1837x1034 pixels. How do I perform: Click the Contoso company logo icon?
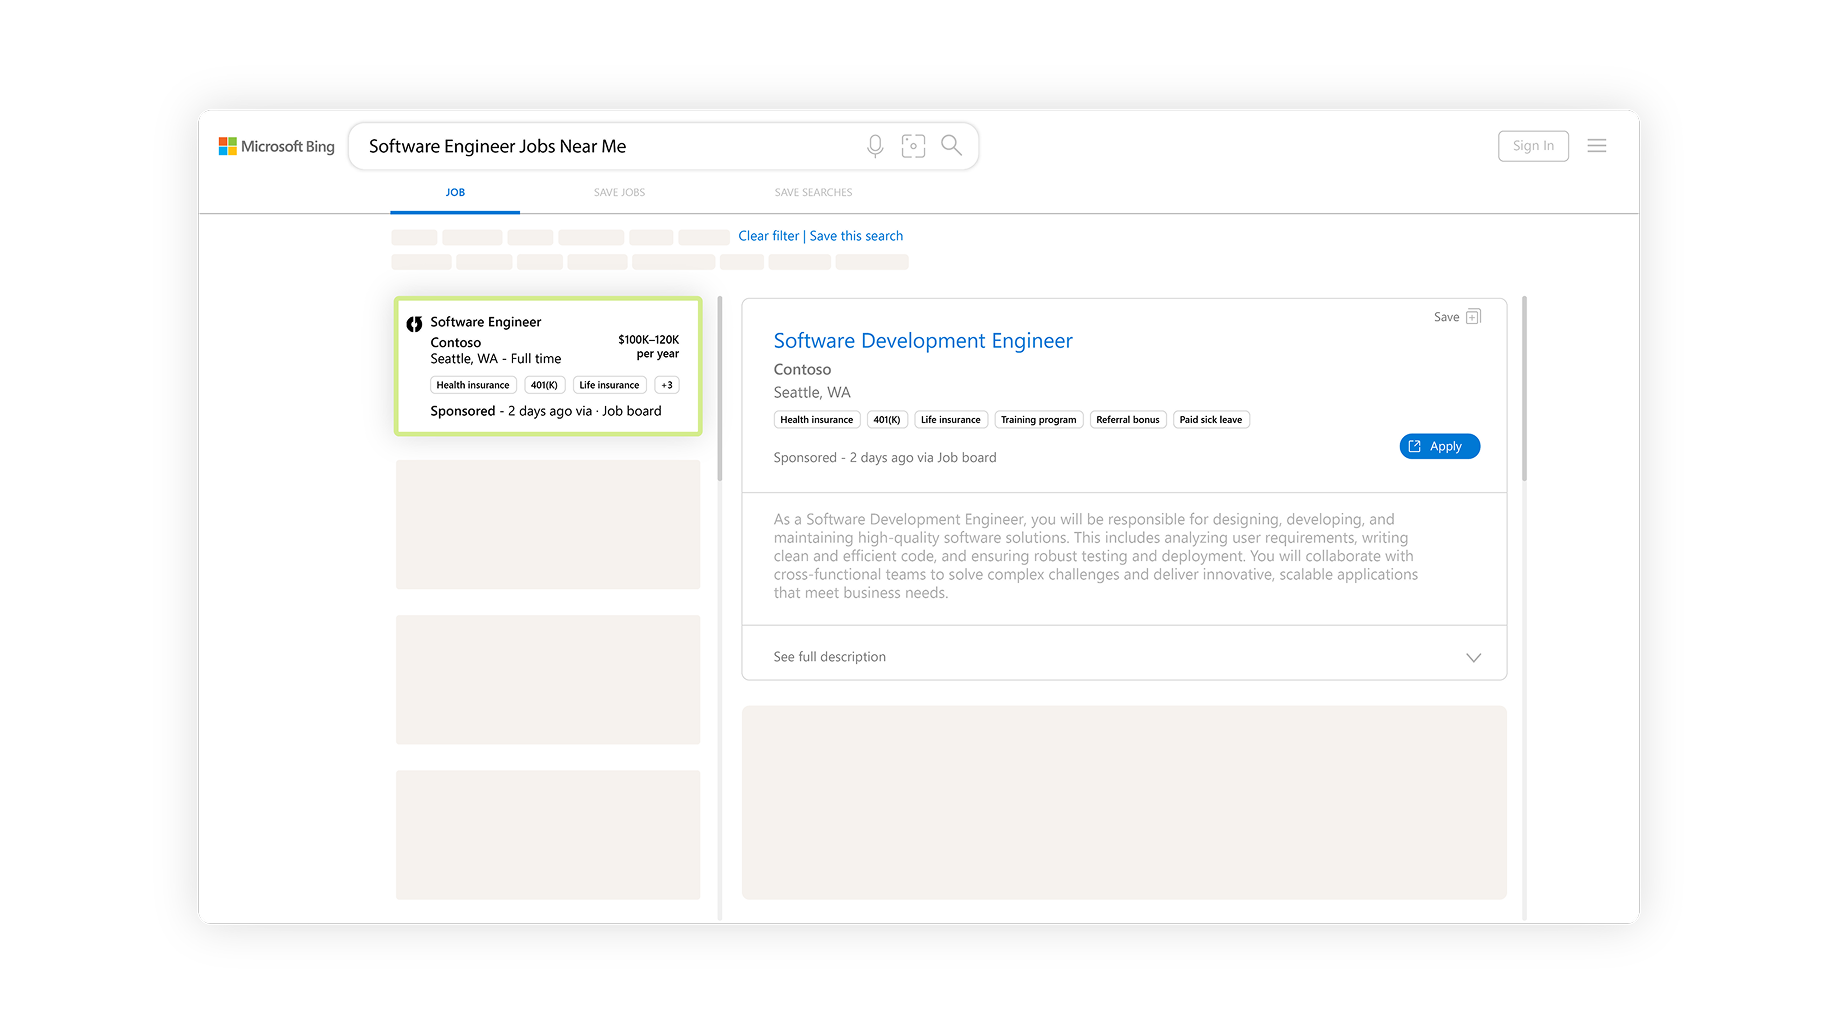tap(414, 324)
